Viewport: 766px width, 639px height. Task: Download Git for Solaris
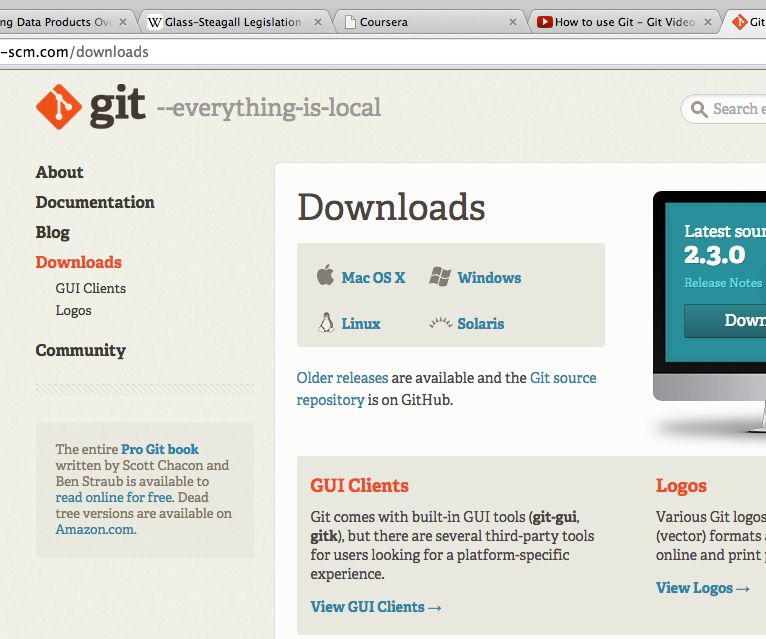pos(481,323)
